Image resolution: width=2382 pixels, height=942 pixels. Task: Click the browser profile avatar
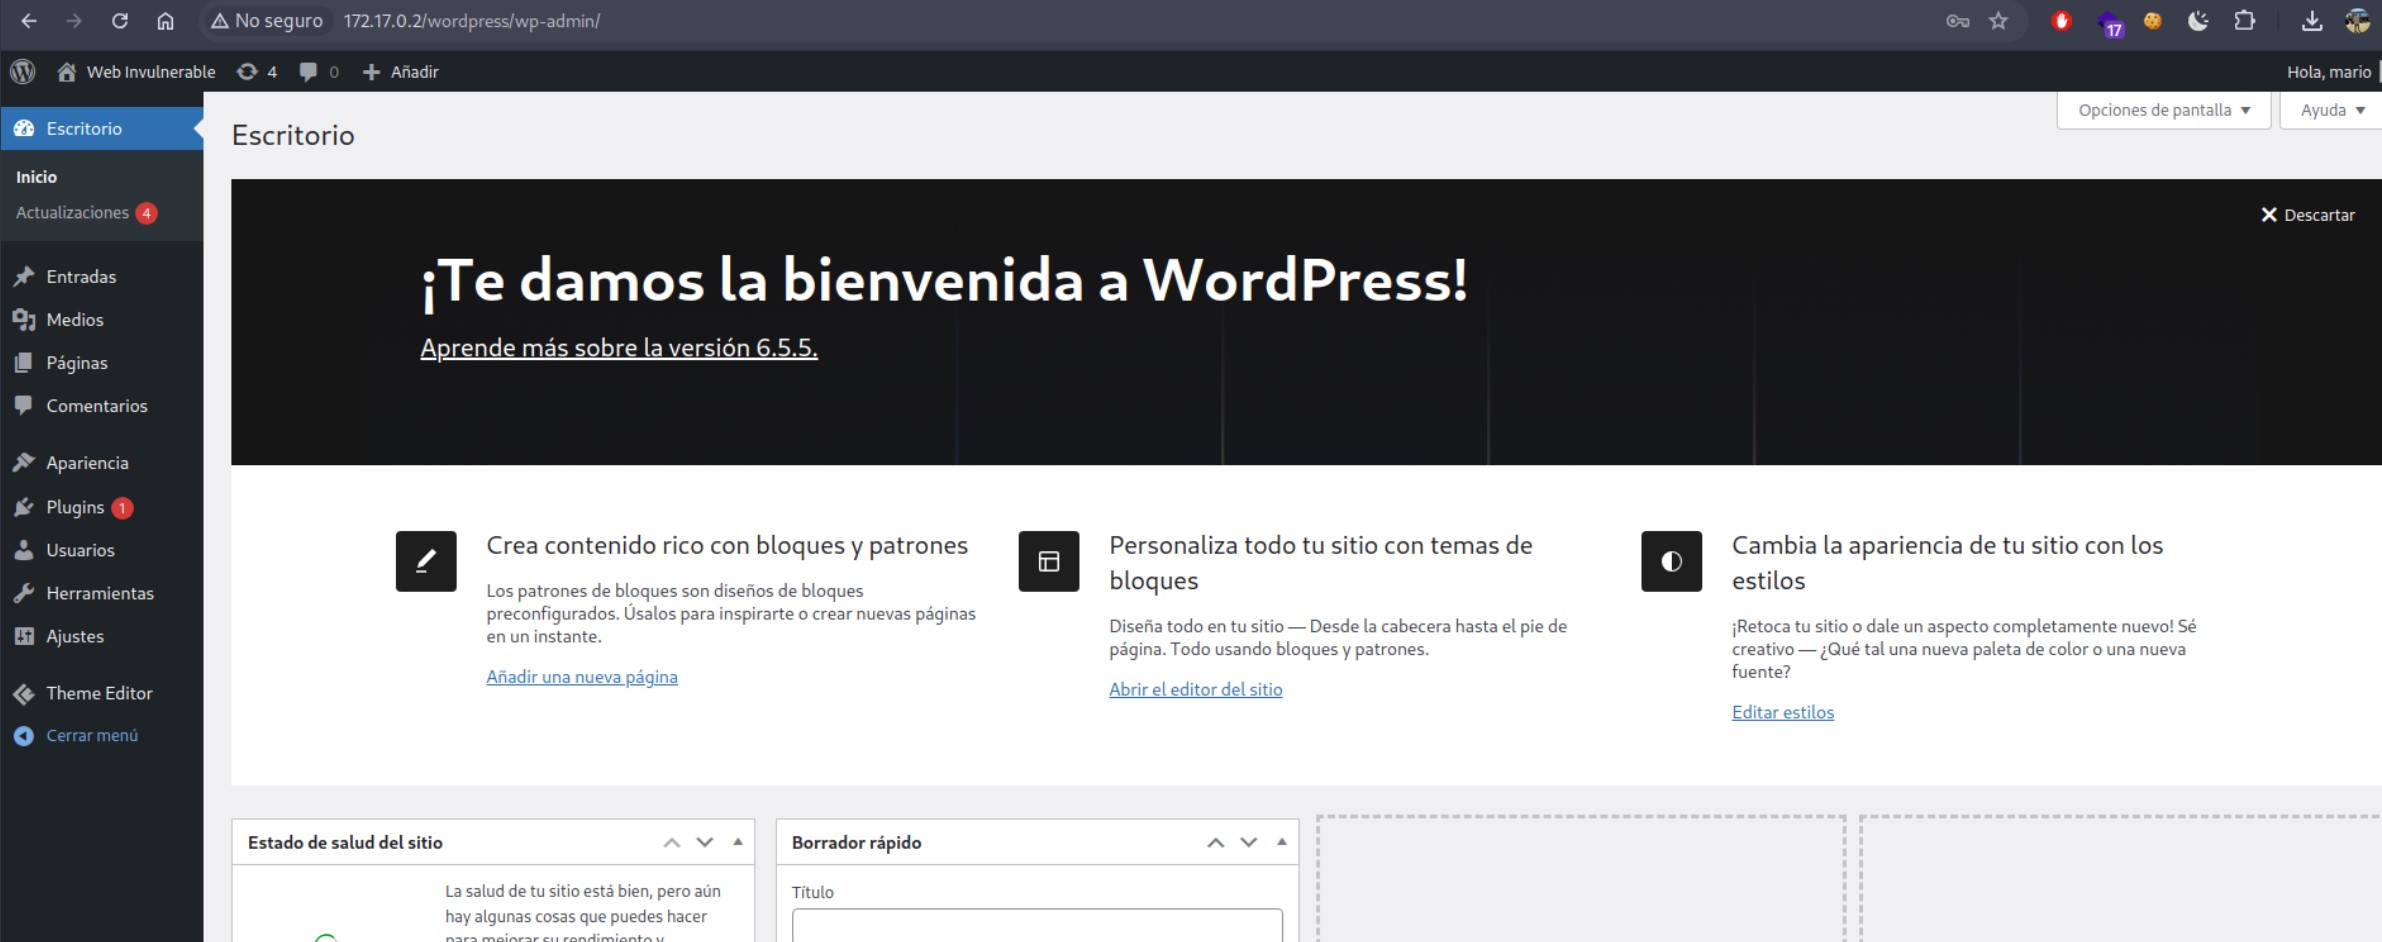tap(2358, 21)
